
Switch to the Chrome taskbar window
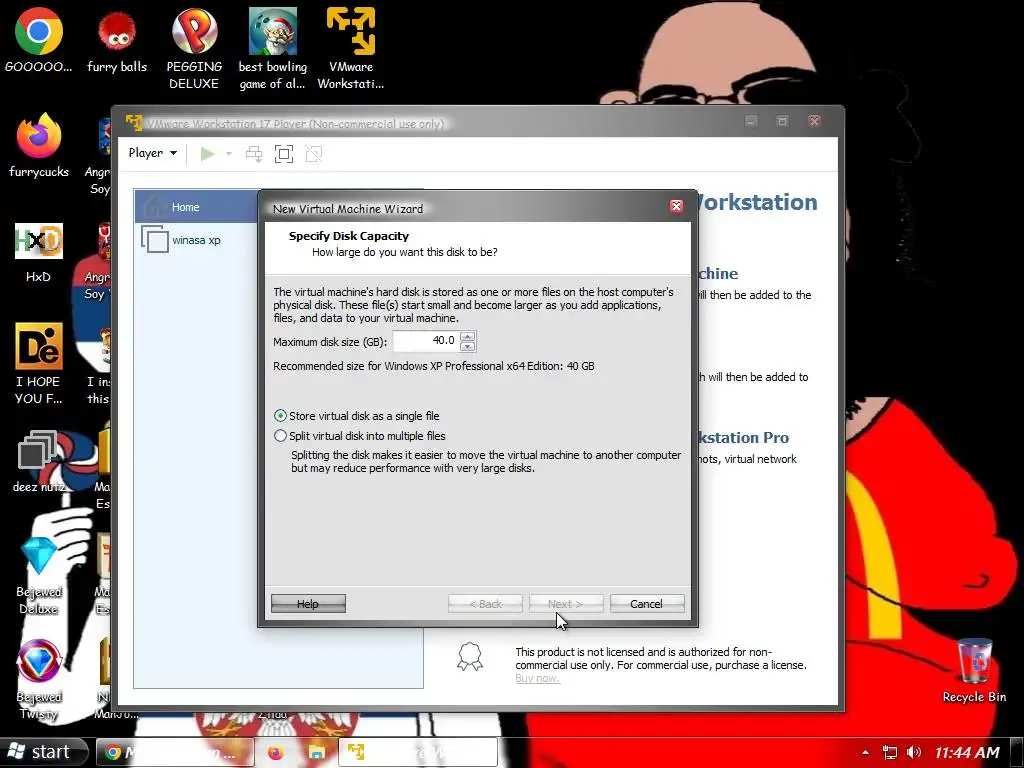(x=175, y=752)
